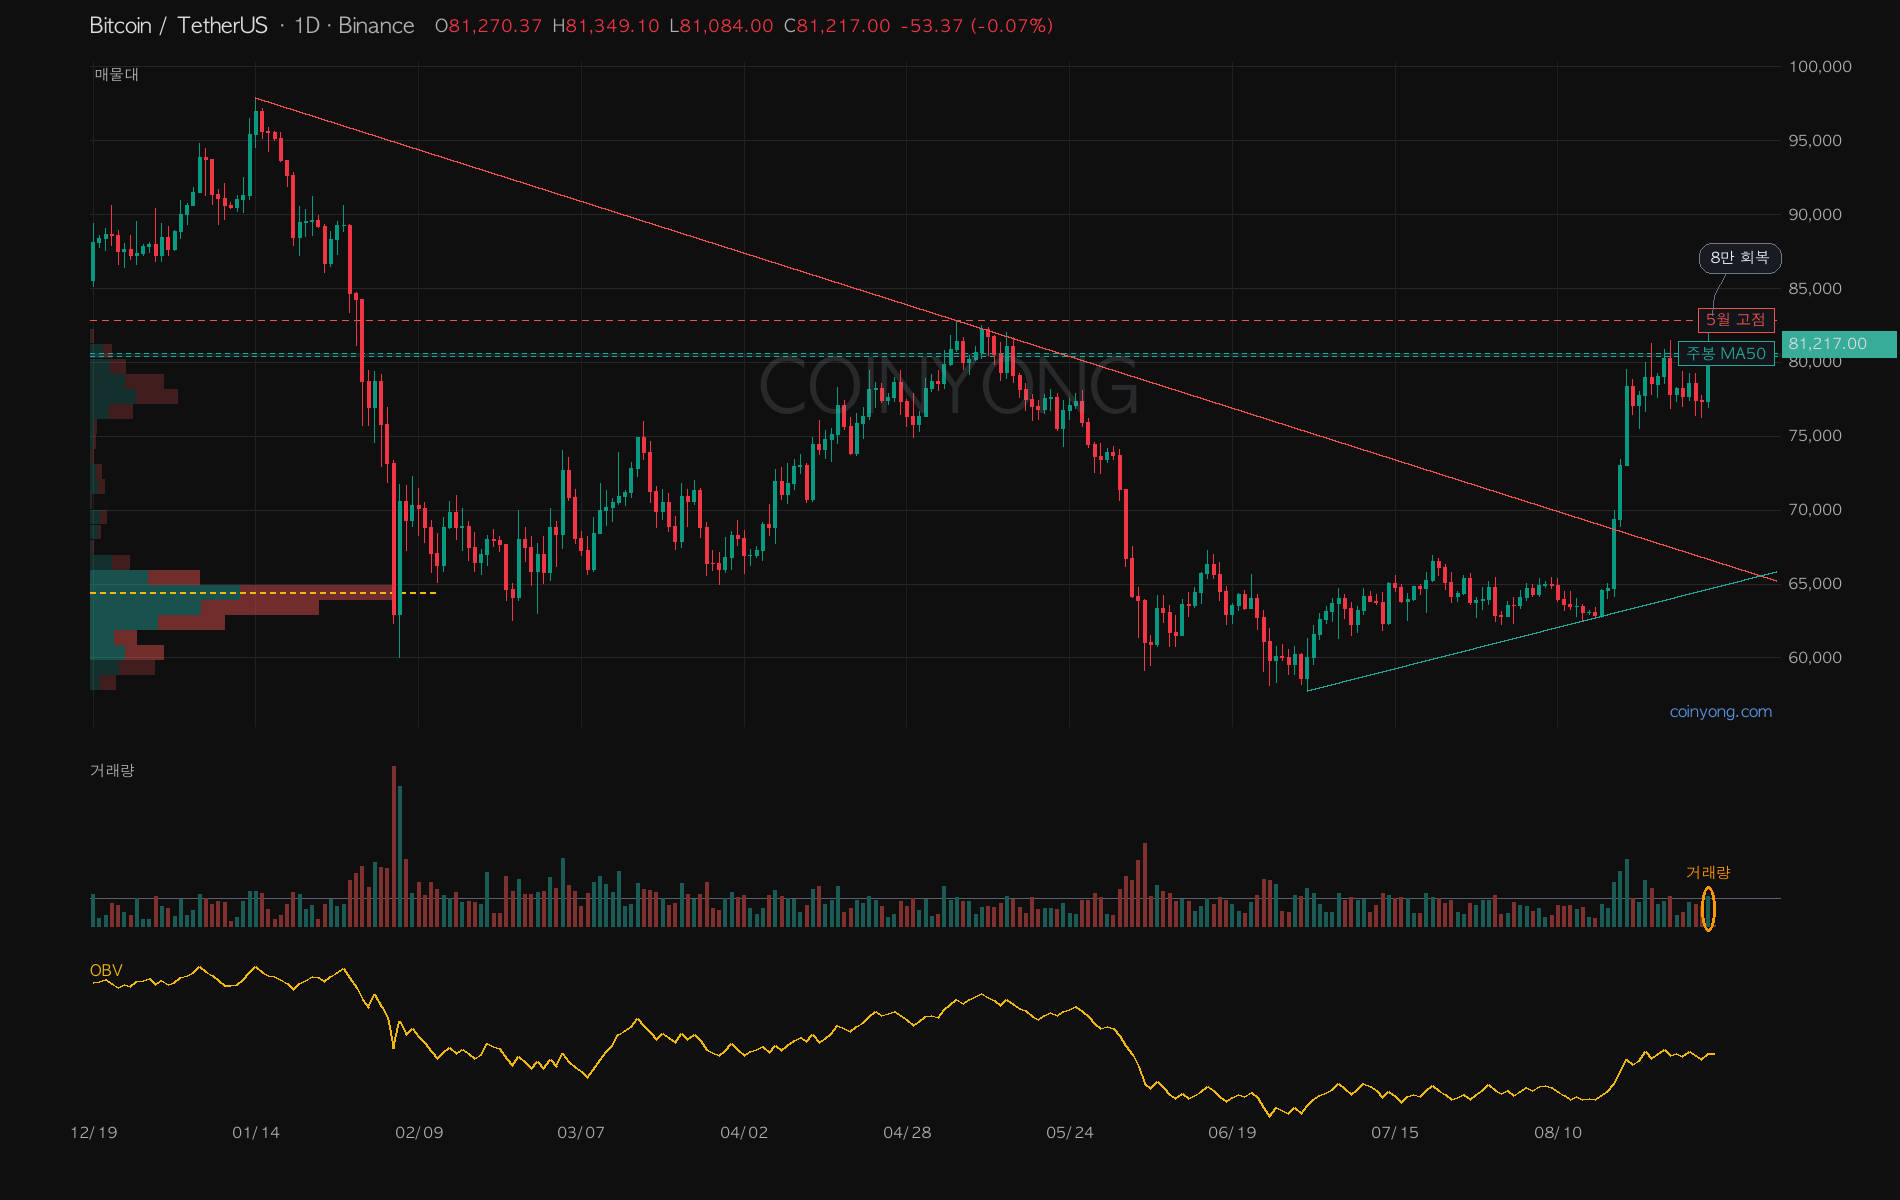Click the white 거래량 volume pane title
This screenshot has height=1200, width=1900.
112,770
